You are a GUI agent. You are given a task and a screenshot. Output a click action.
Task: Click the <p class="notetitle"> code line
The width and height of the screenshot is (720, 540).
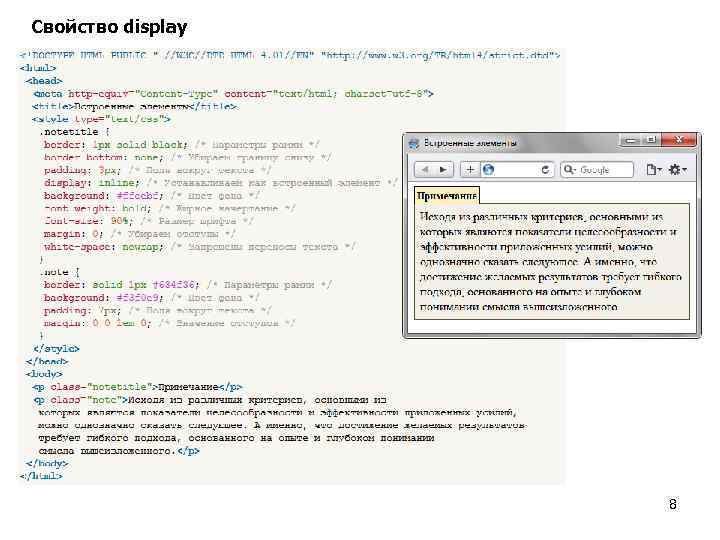(137, 387)
